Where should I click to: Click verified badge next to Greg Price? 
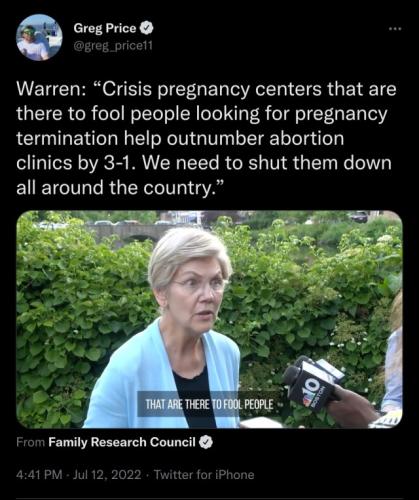[x=146, y=28]
